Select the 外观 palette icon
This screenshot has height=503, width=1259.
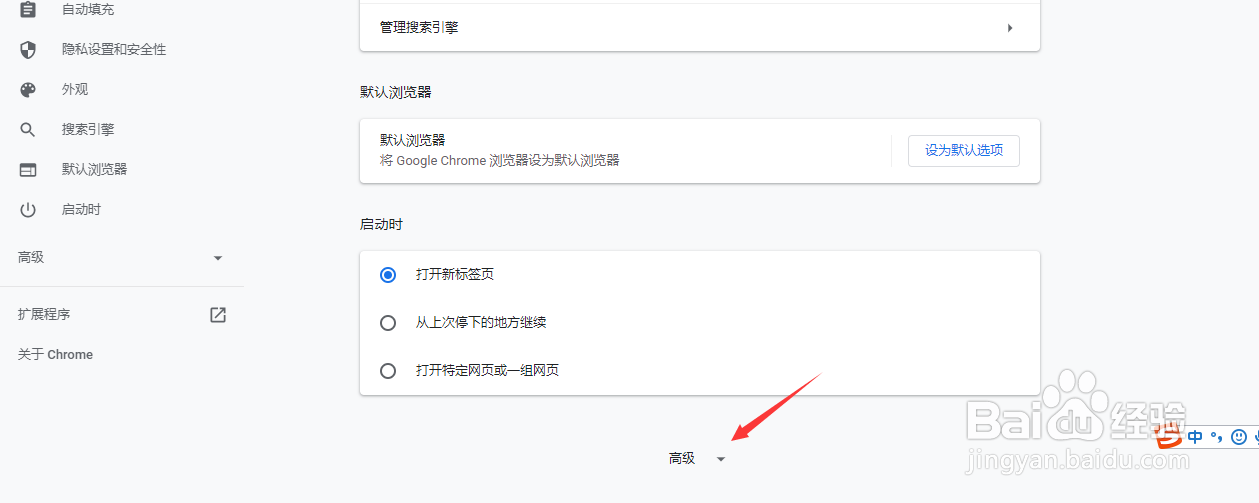28,90
